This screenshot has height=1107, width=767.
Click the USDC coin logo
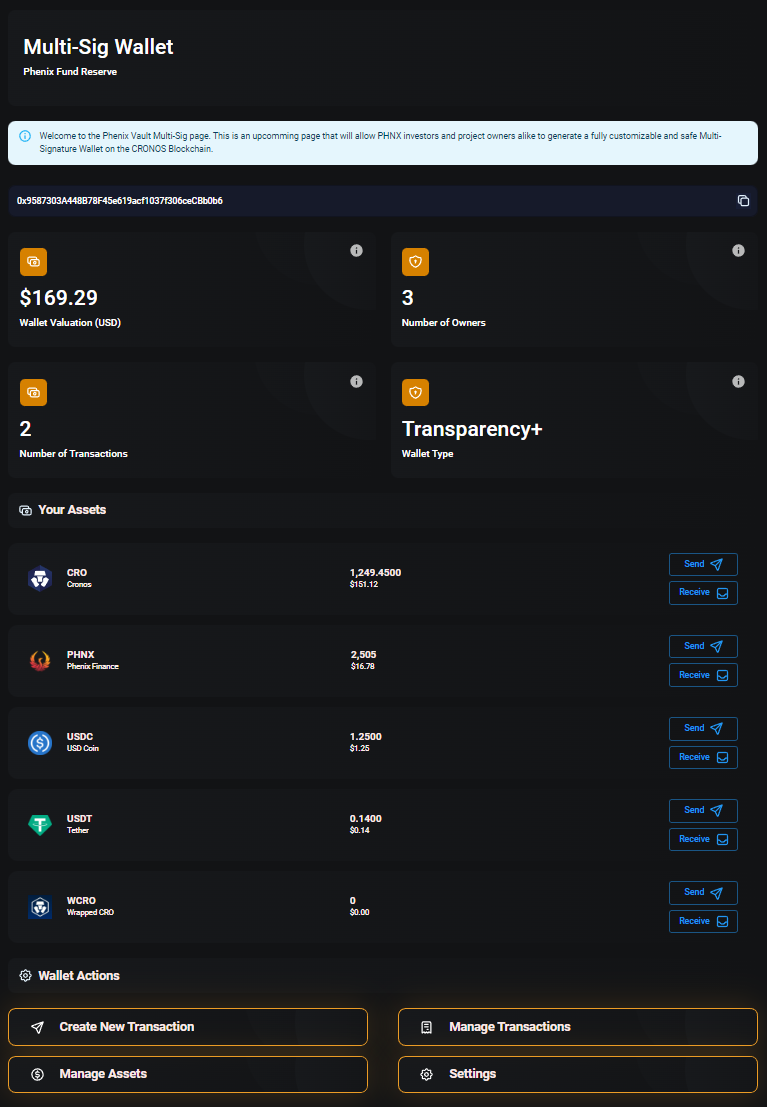click(x=40, y=742)
